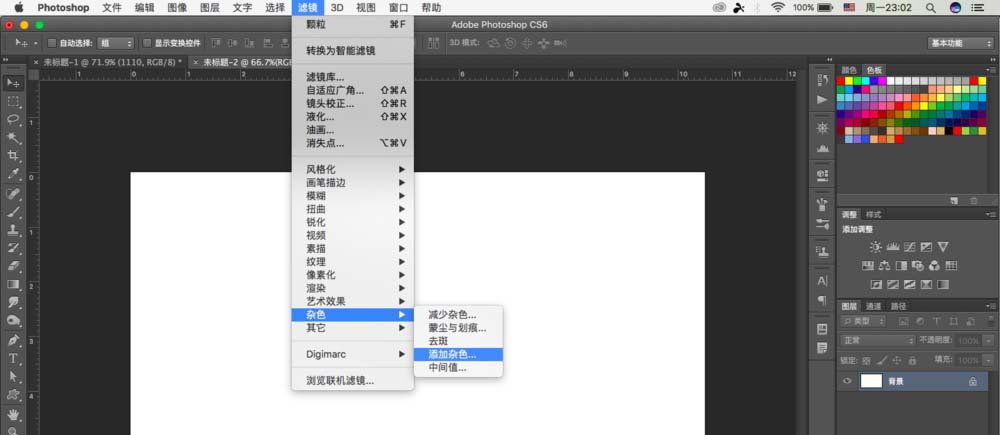Add a Brightness/Contrast adjustment (sun icon)
This screenshot has width=1000, height=435.
pos(876,247)
